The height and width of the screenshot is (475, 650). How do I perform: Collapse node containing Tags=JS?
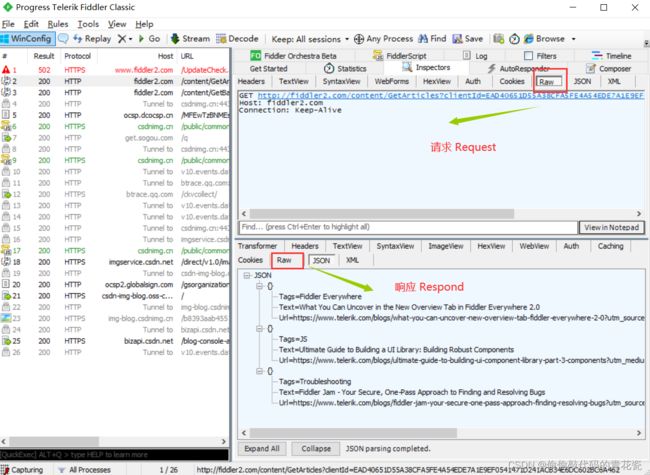click(260, 328)
